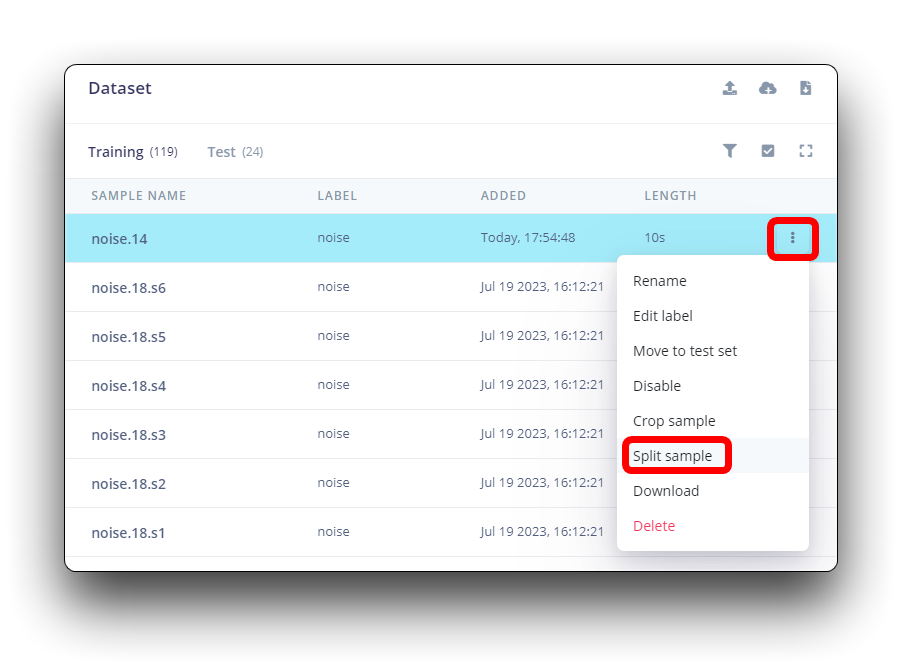Screen dimensions: 902x668
Task: Click the LABEL column header
Action: [x=337, y=196]
